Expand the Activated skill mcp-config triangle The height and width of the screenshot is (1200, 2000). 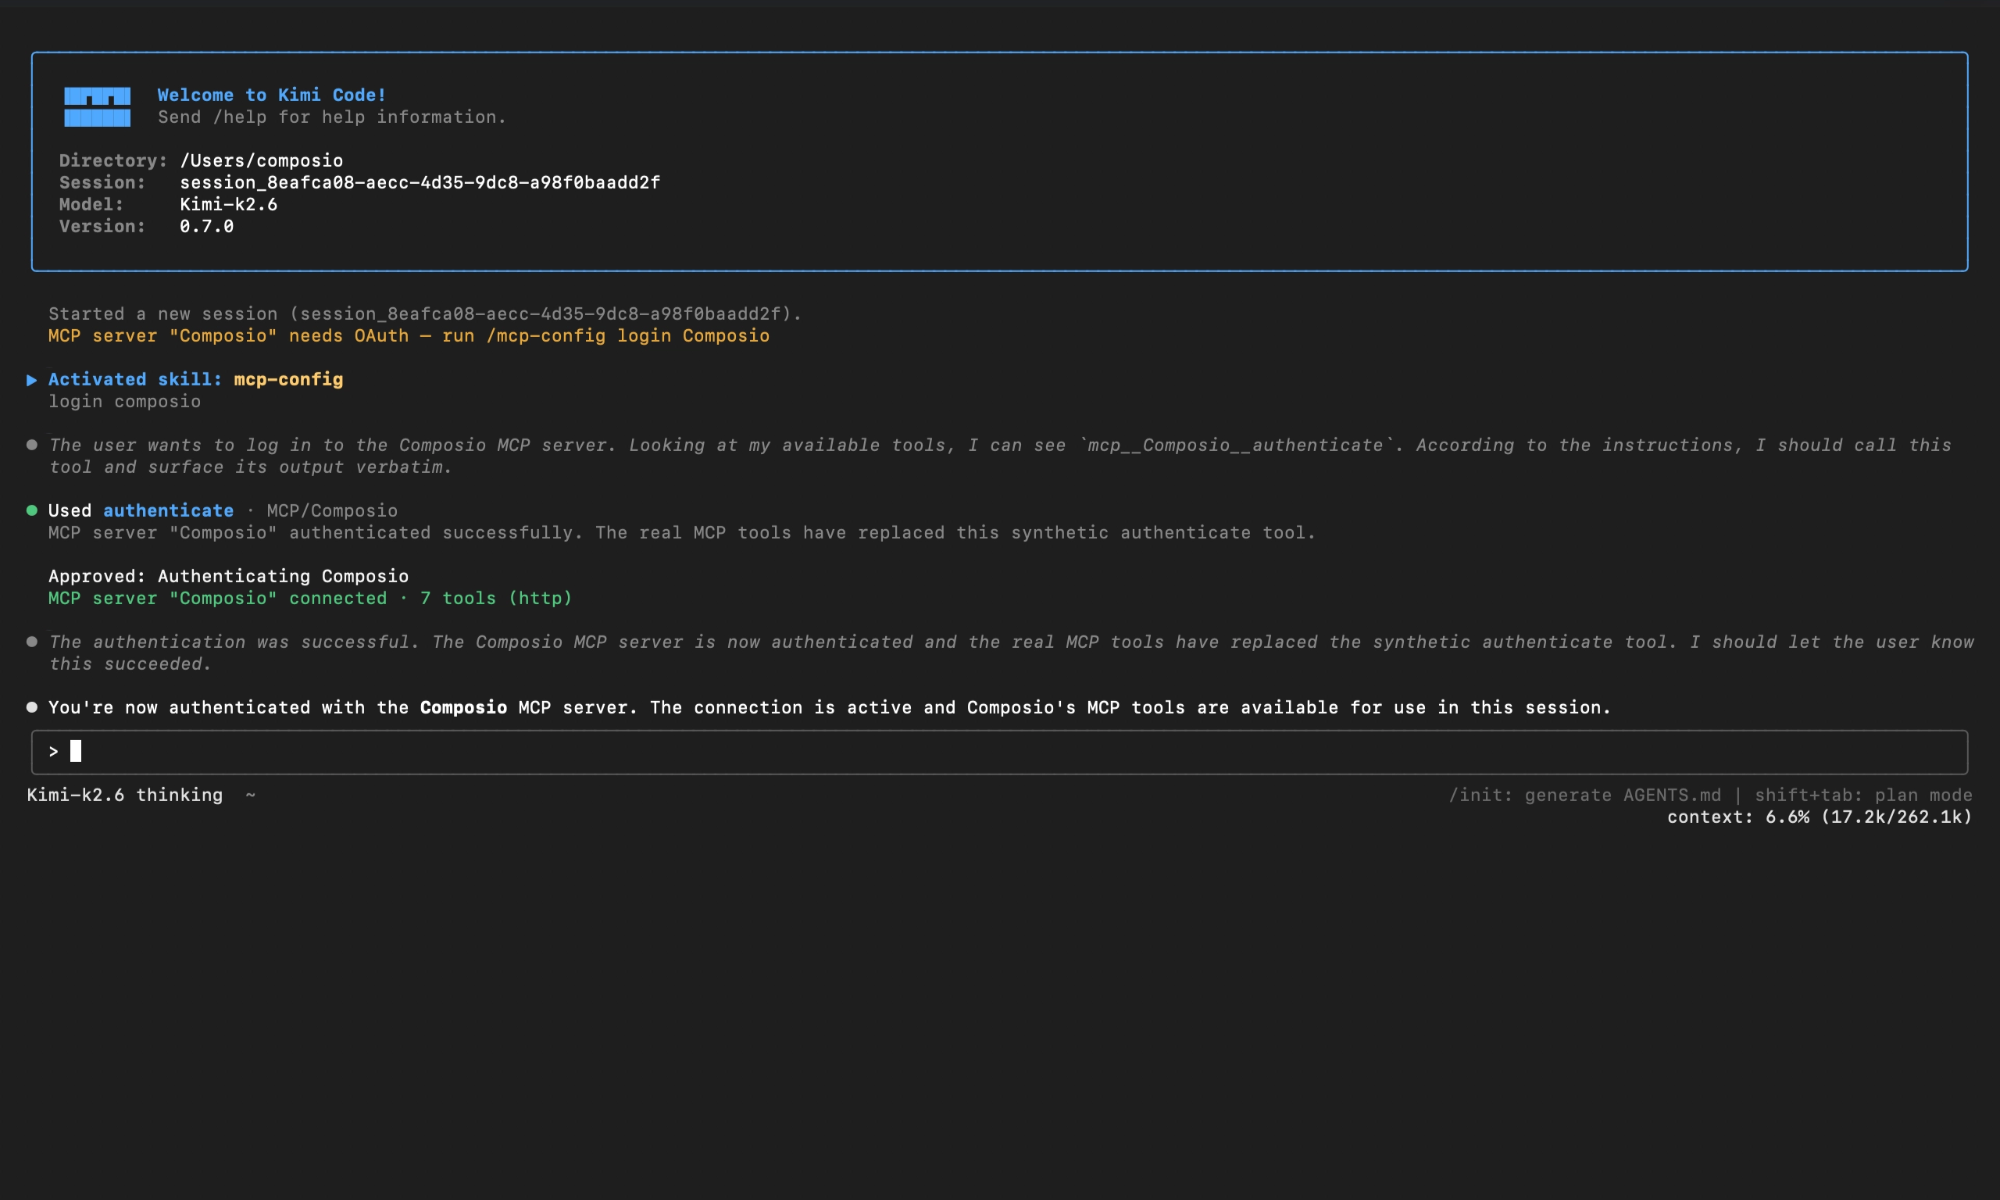32,380
